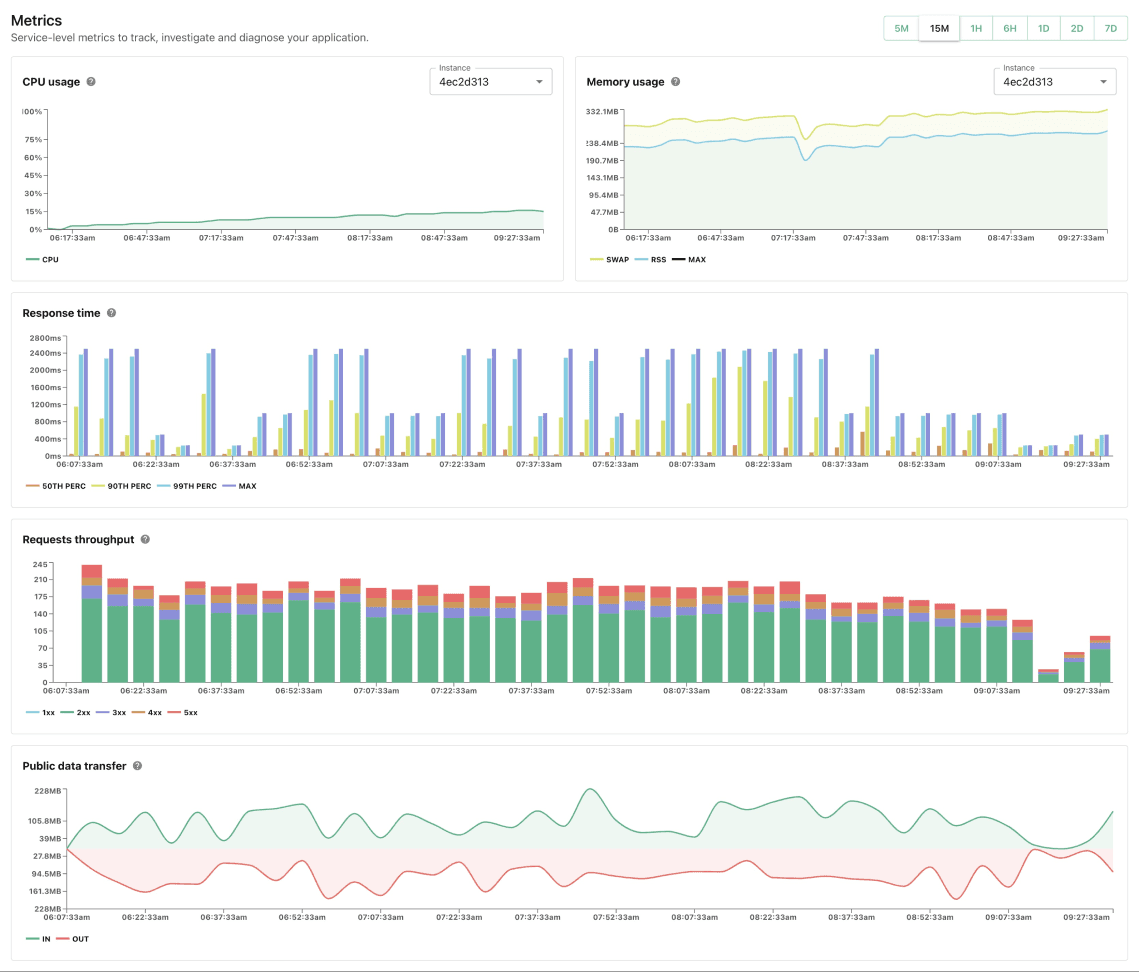Screen dimensions: 1139x972
Task: Click help icon beside Memory usage title
Action: 676,82
